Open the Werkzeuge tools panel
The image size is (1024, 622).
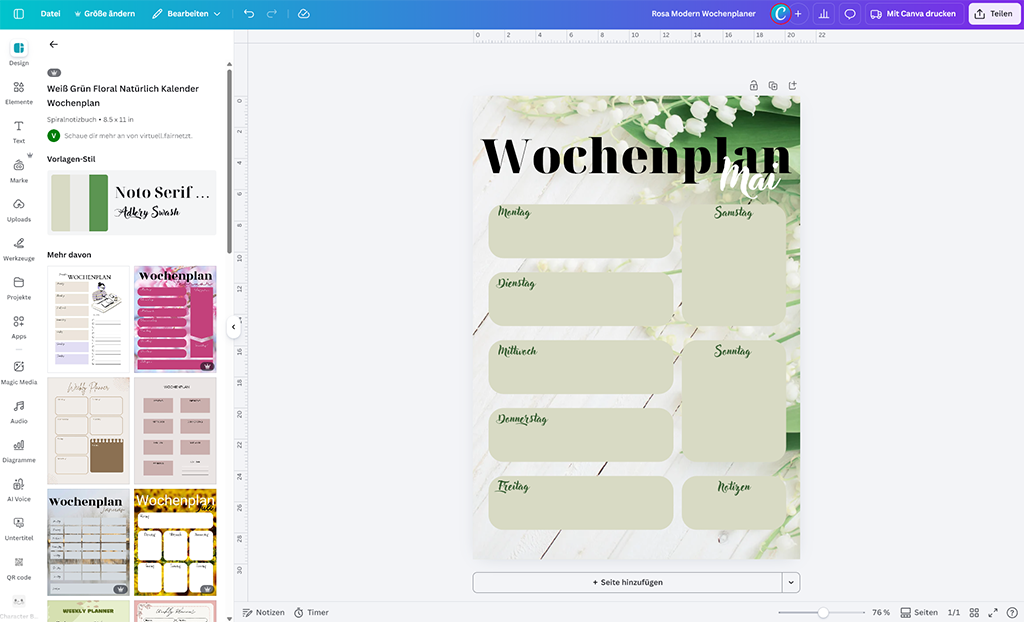tap(19, 249)
